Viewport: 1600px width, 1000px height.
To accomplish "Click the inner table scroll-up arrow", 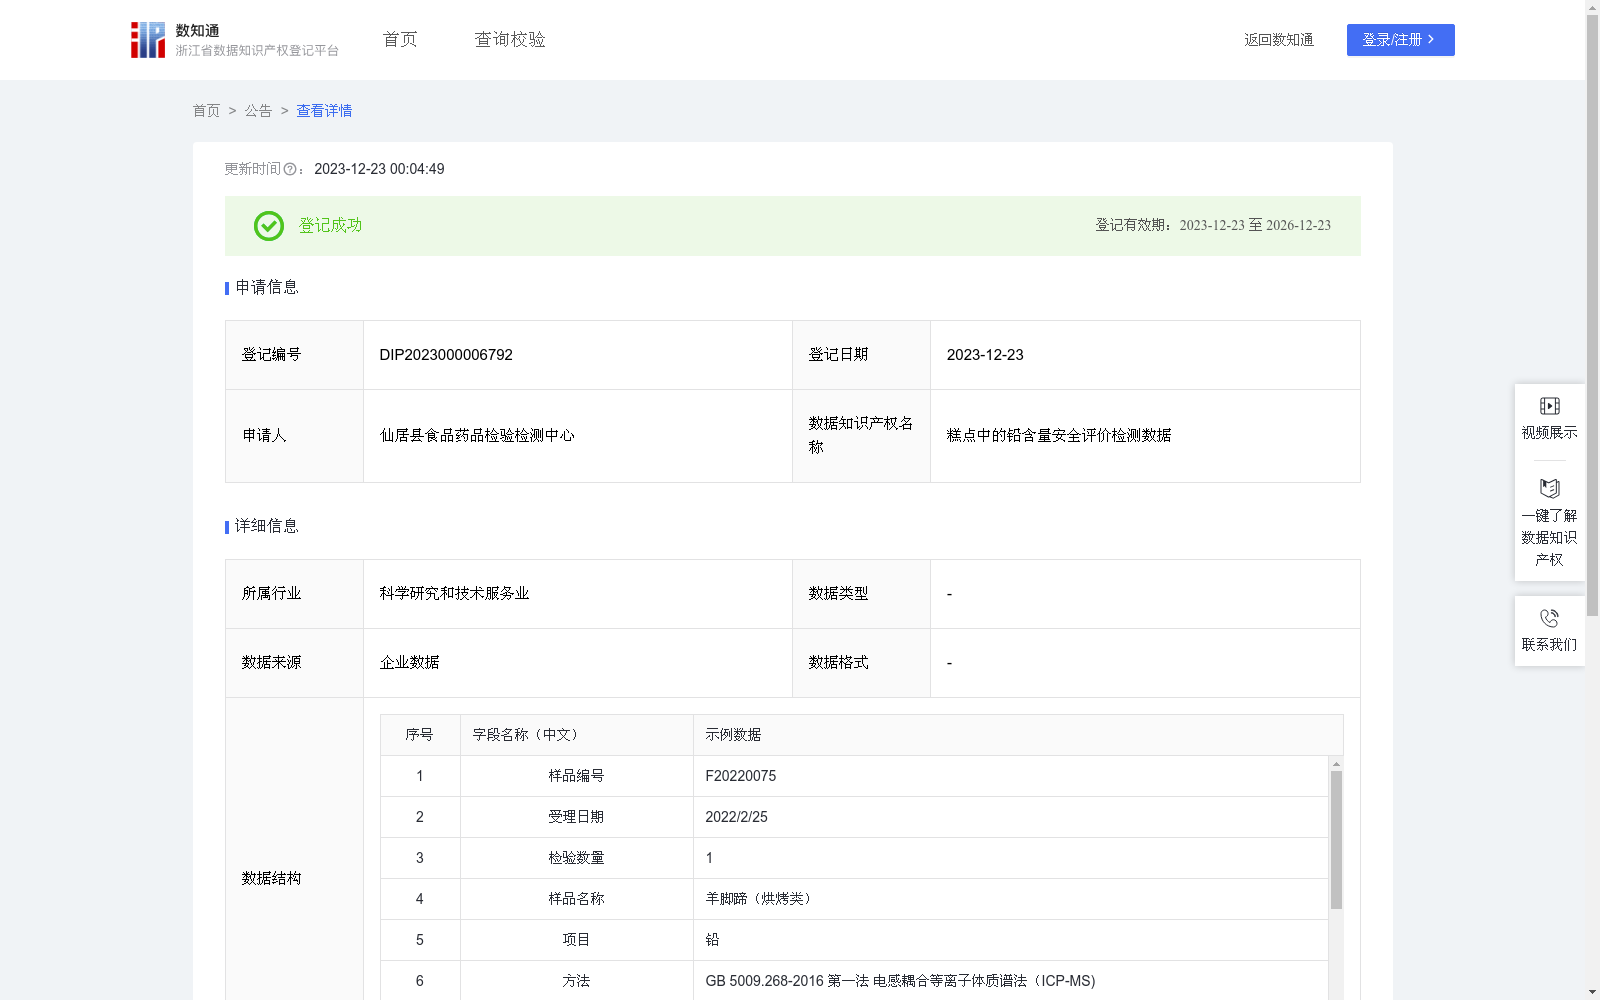I will (x=1336, y=764).
